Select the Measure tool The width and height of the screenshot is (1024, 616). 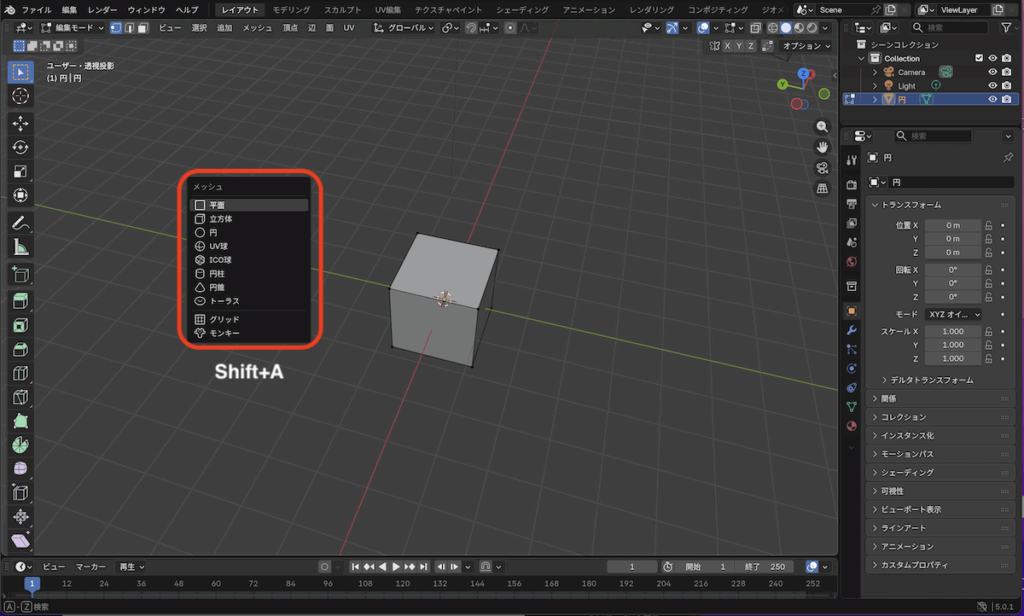pos(20,247)
